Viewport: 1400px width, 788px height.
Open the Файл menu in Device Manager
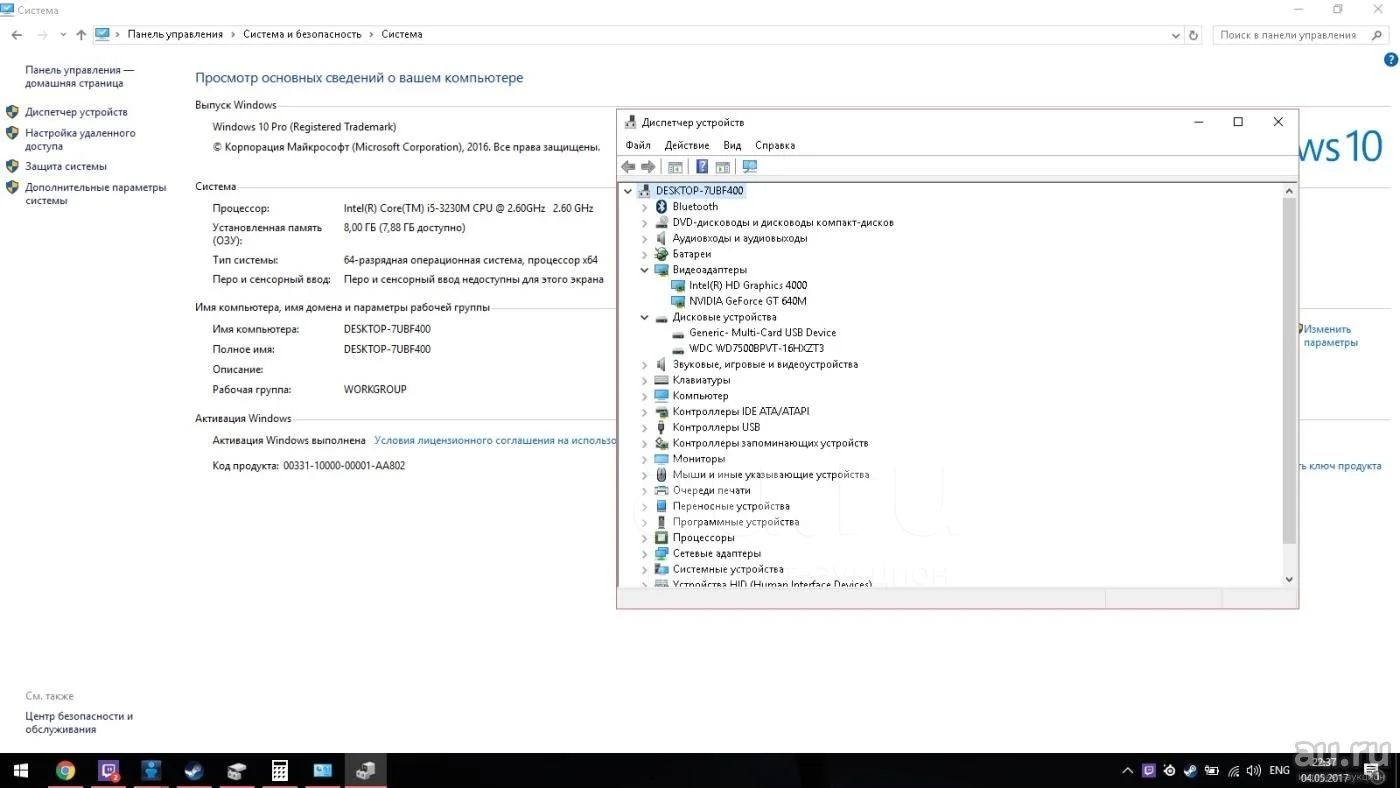(637, 145)
